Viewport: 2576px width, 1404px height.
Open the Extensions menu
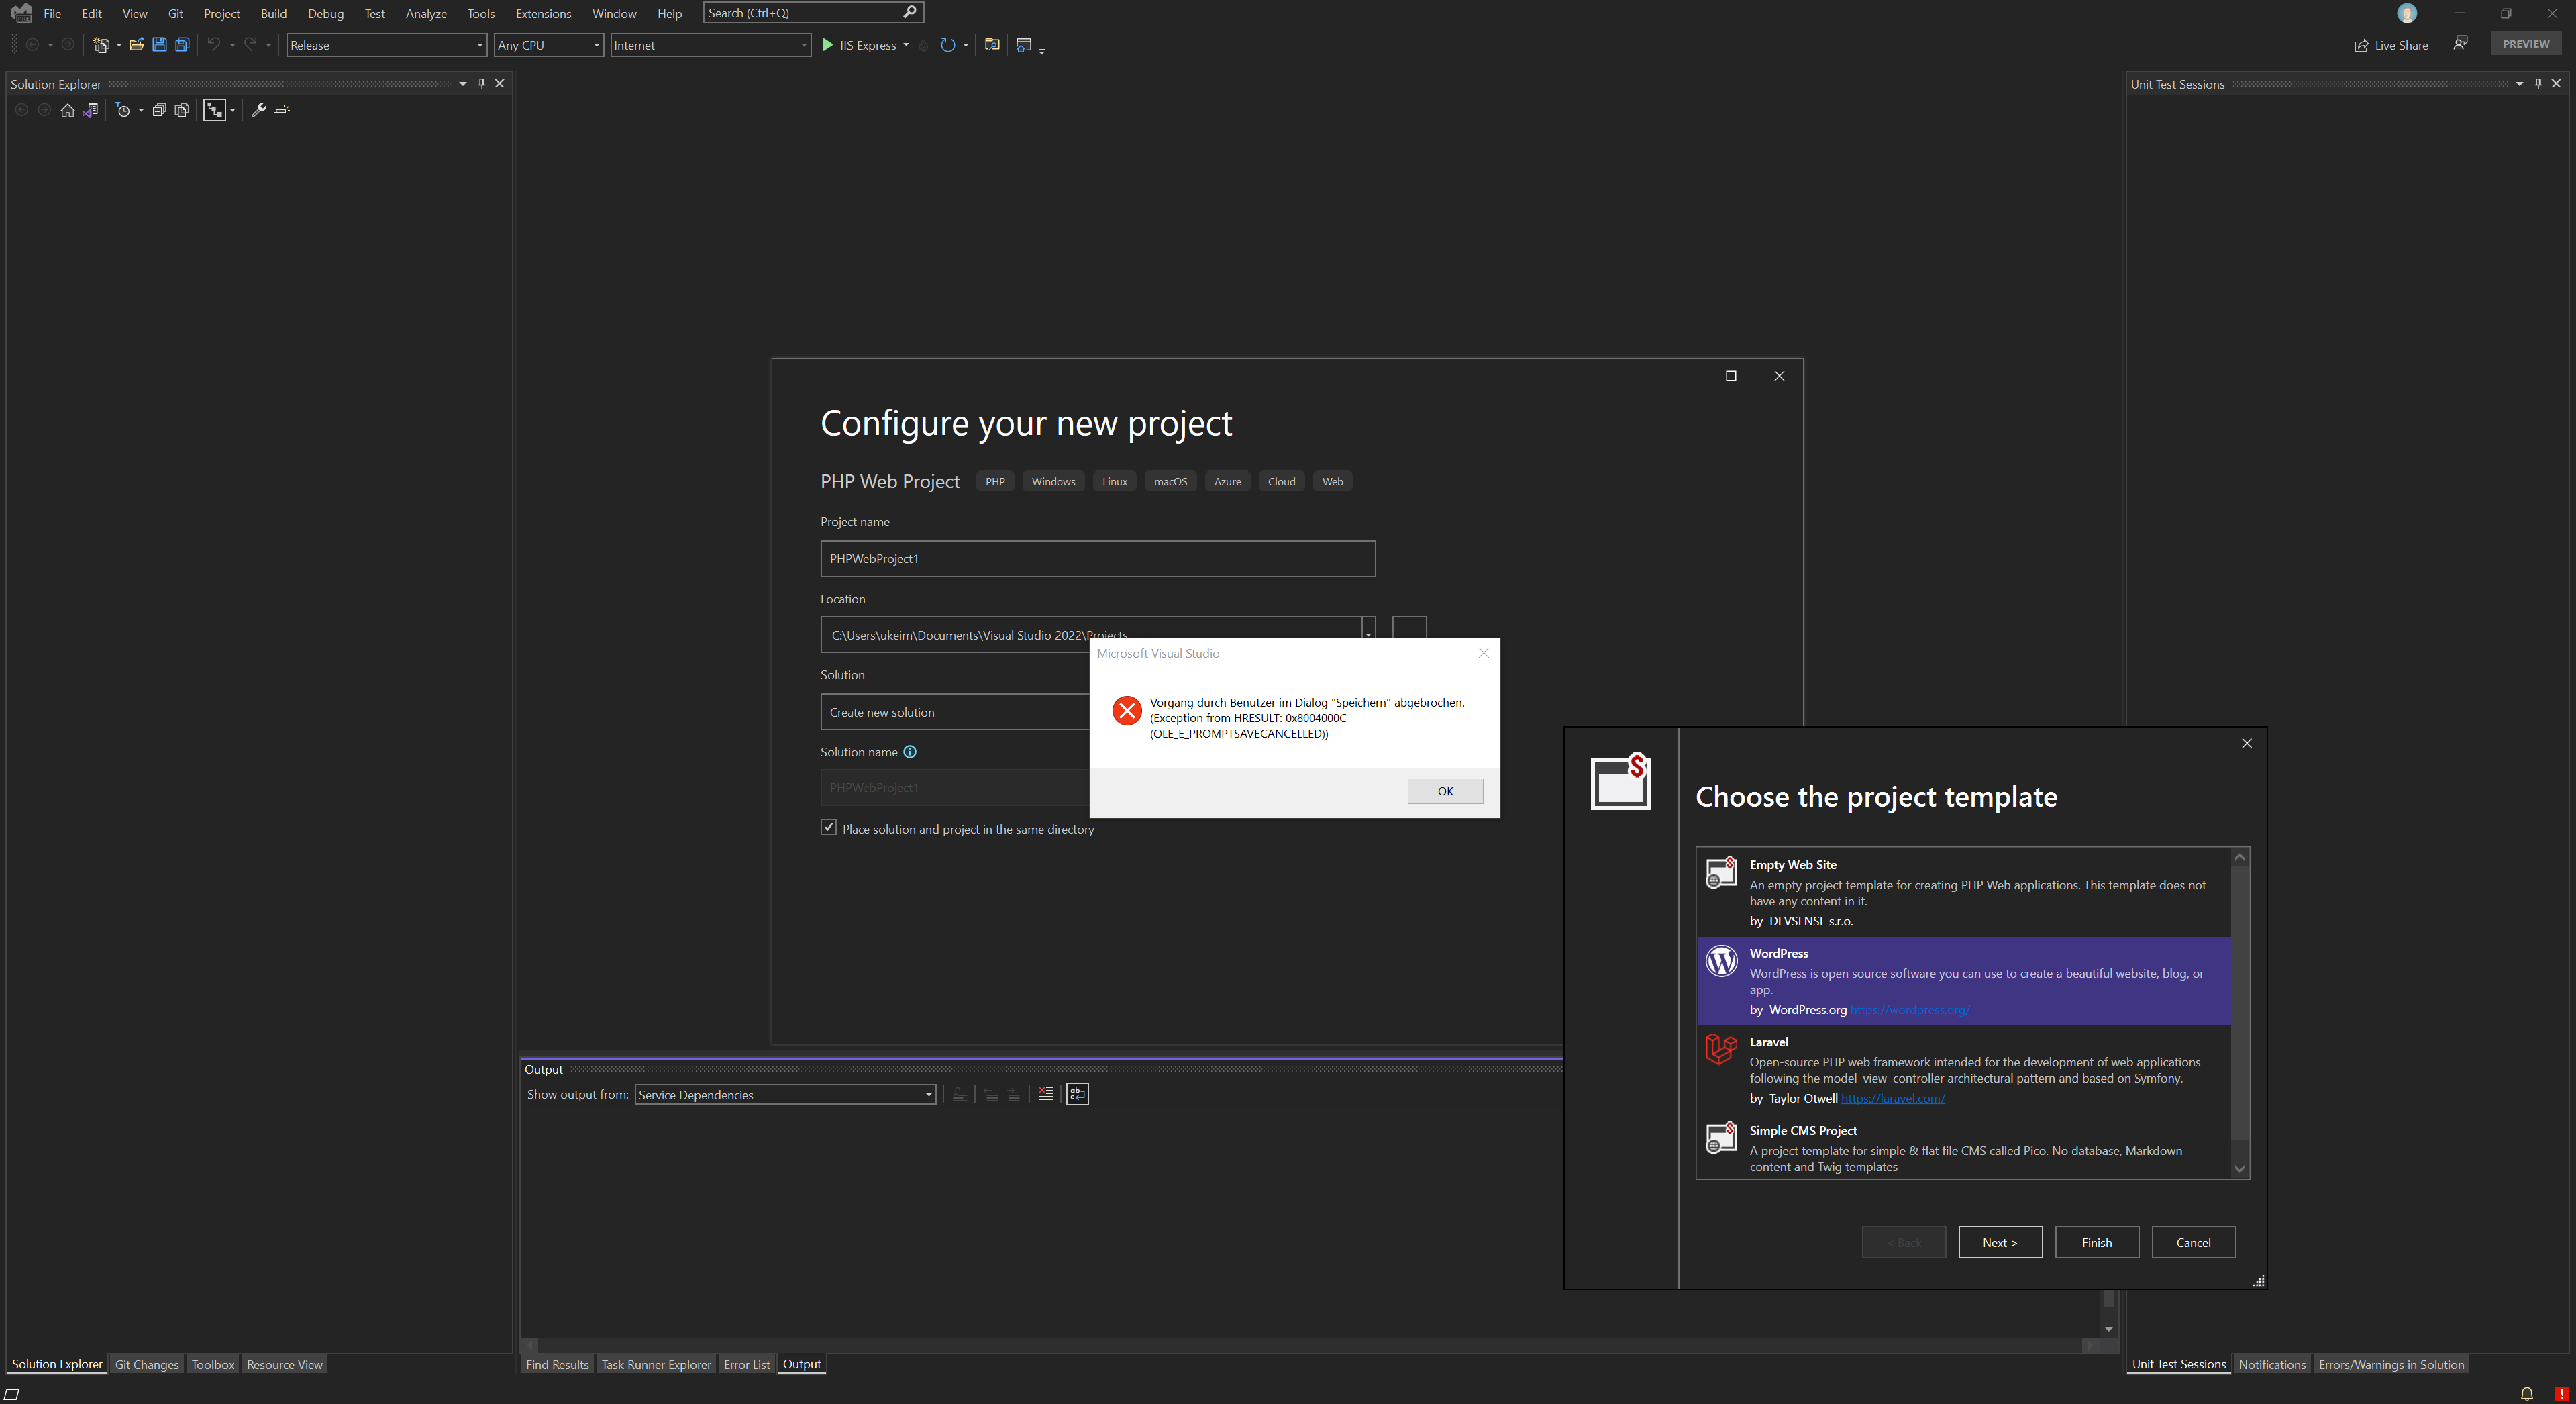[x=543, y=14]
